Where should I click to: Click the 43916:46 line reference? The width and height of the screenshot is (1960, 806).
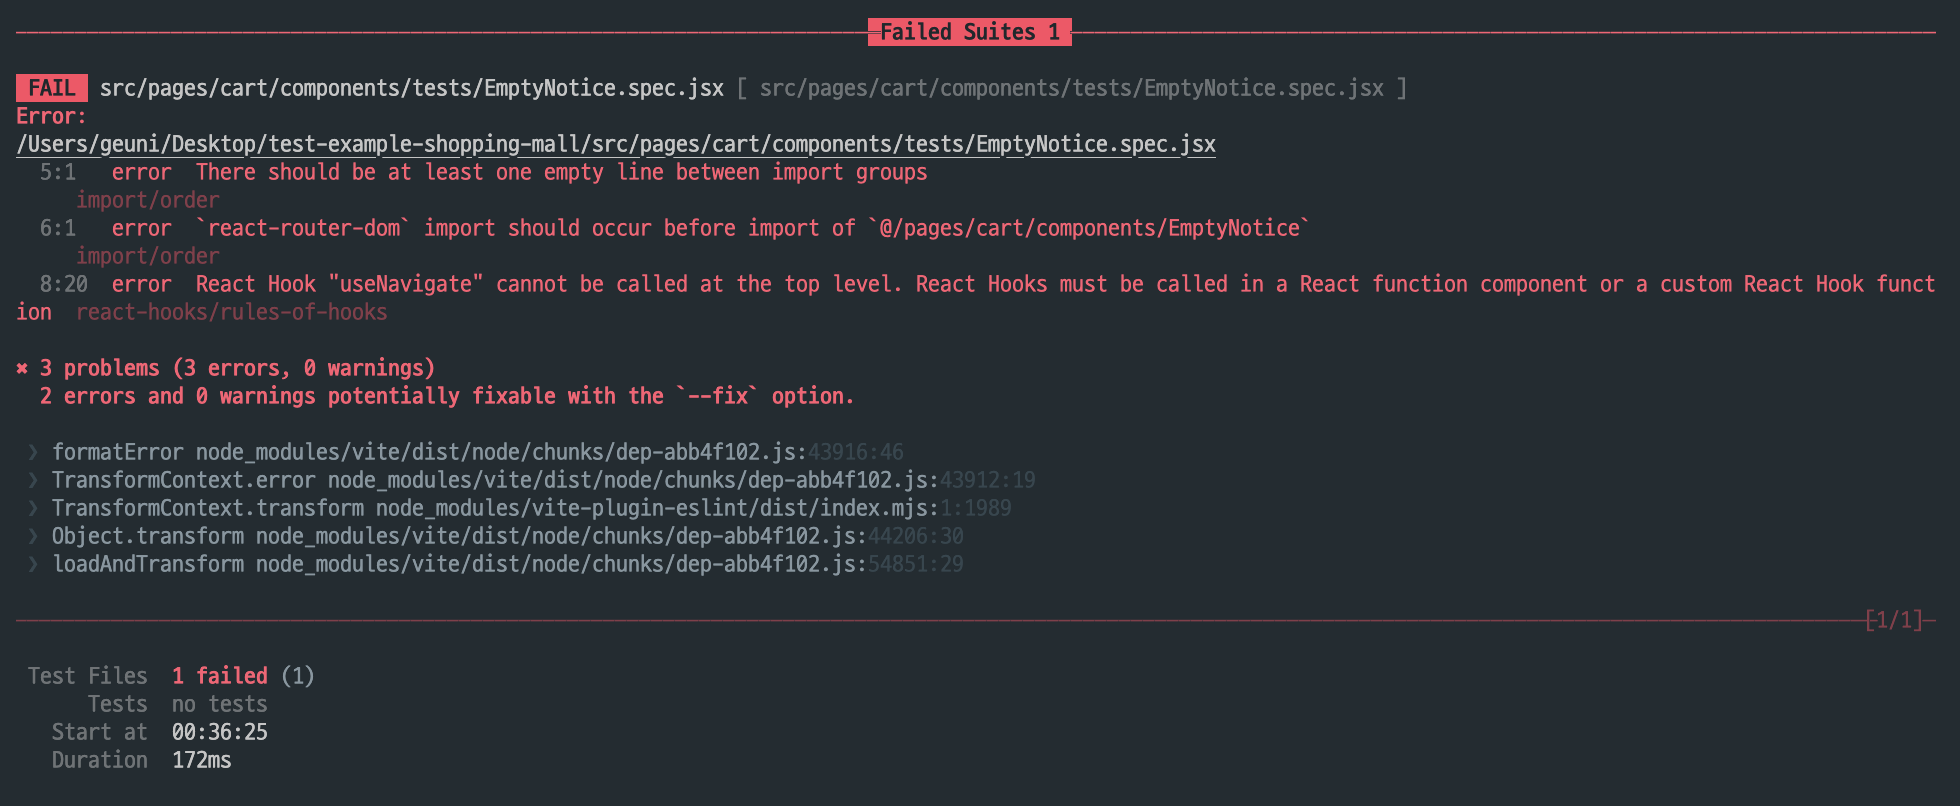click(x=855, y=452)
